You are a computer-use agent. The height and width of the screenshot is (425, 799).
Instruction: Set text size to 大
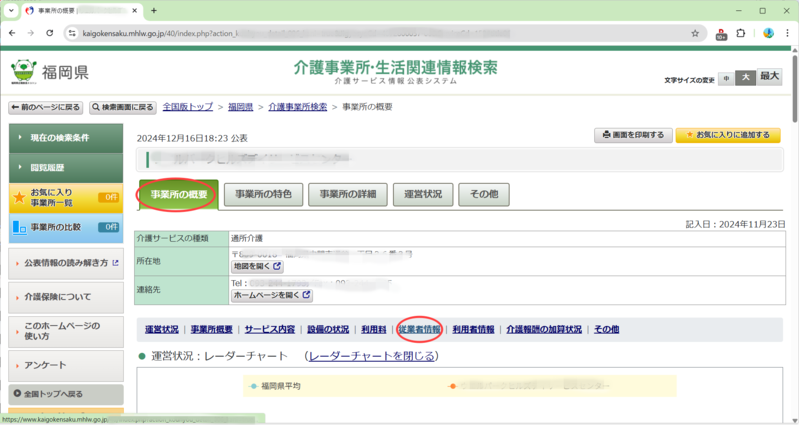point(745,77)
